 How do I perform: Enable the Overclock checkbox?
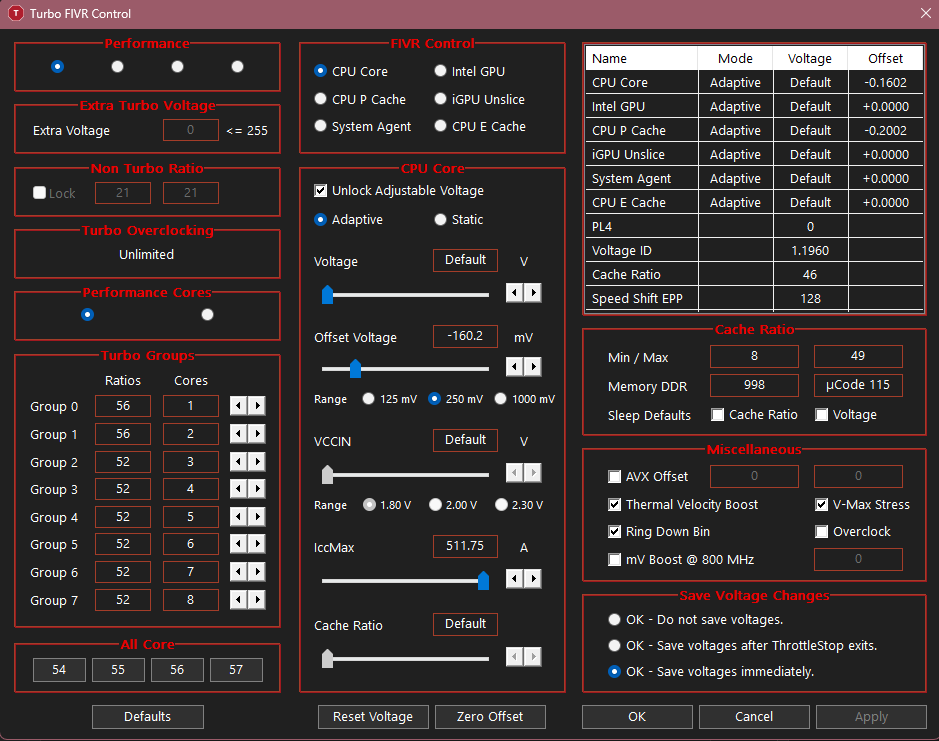pos(822,531)
